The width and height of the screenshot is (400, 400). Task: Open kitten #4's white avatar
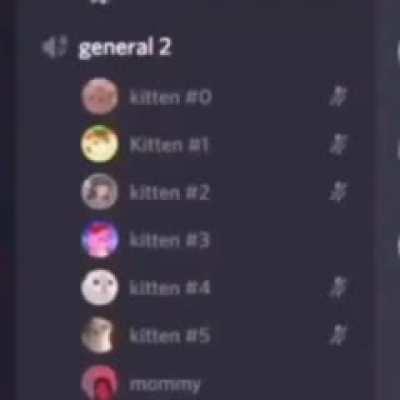click(x=100, y=287)
